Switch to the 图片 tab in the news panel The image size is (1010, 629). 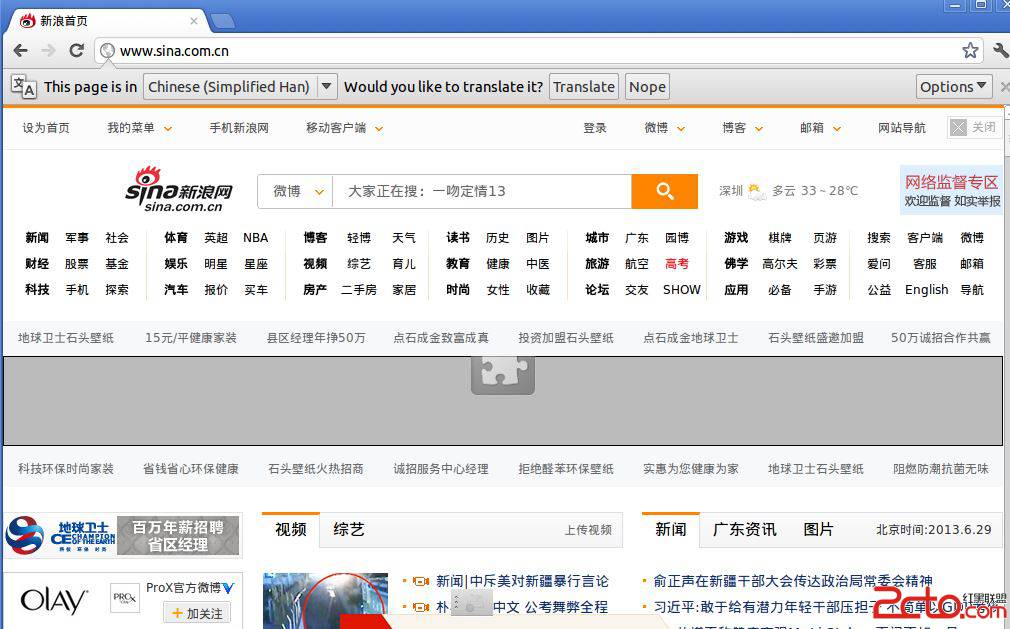(x=819, y=530)
